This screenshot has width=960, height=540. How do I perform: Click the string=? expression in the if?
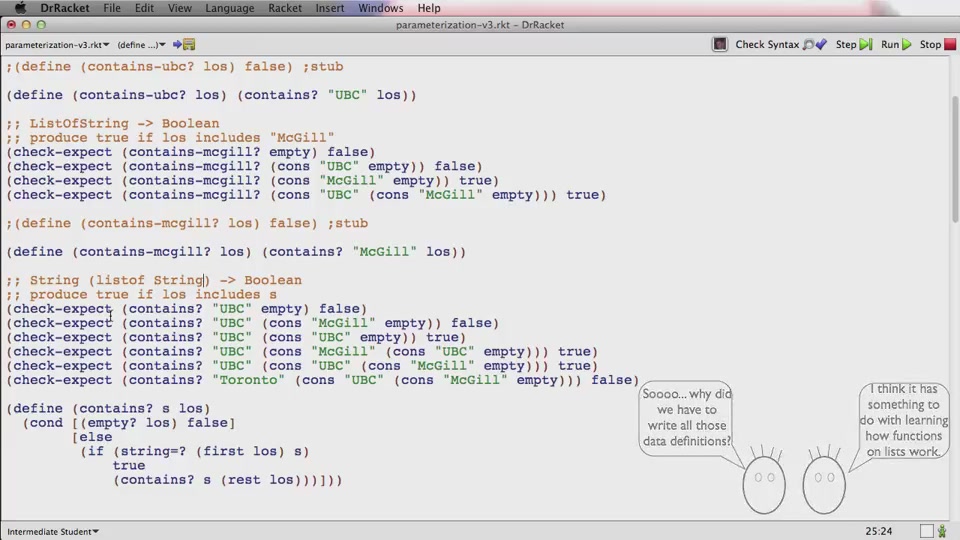point(211,451)
